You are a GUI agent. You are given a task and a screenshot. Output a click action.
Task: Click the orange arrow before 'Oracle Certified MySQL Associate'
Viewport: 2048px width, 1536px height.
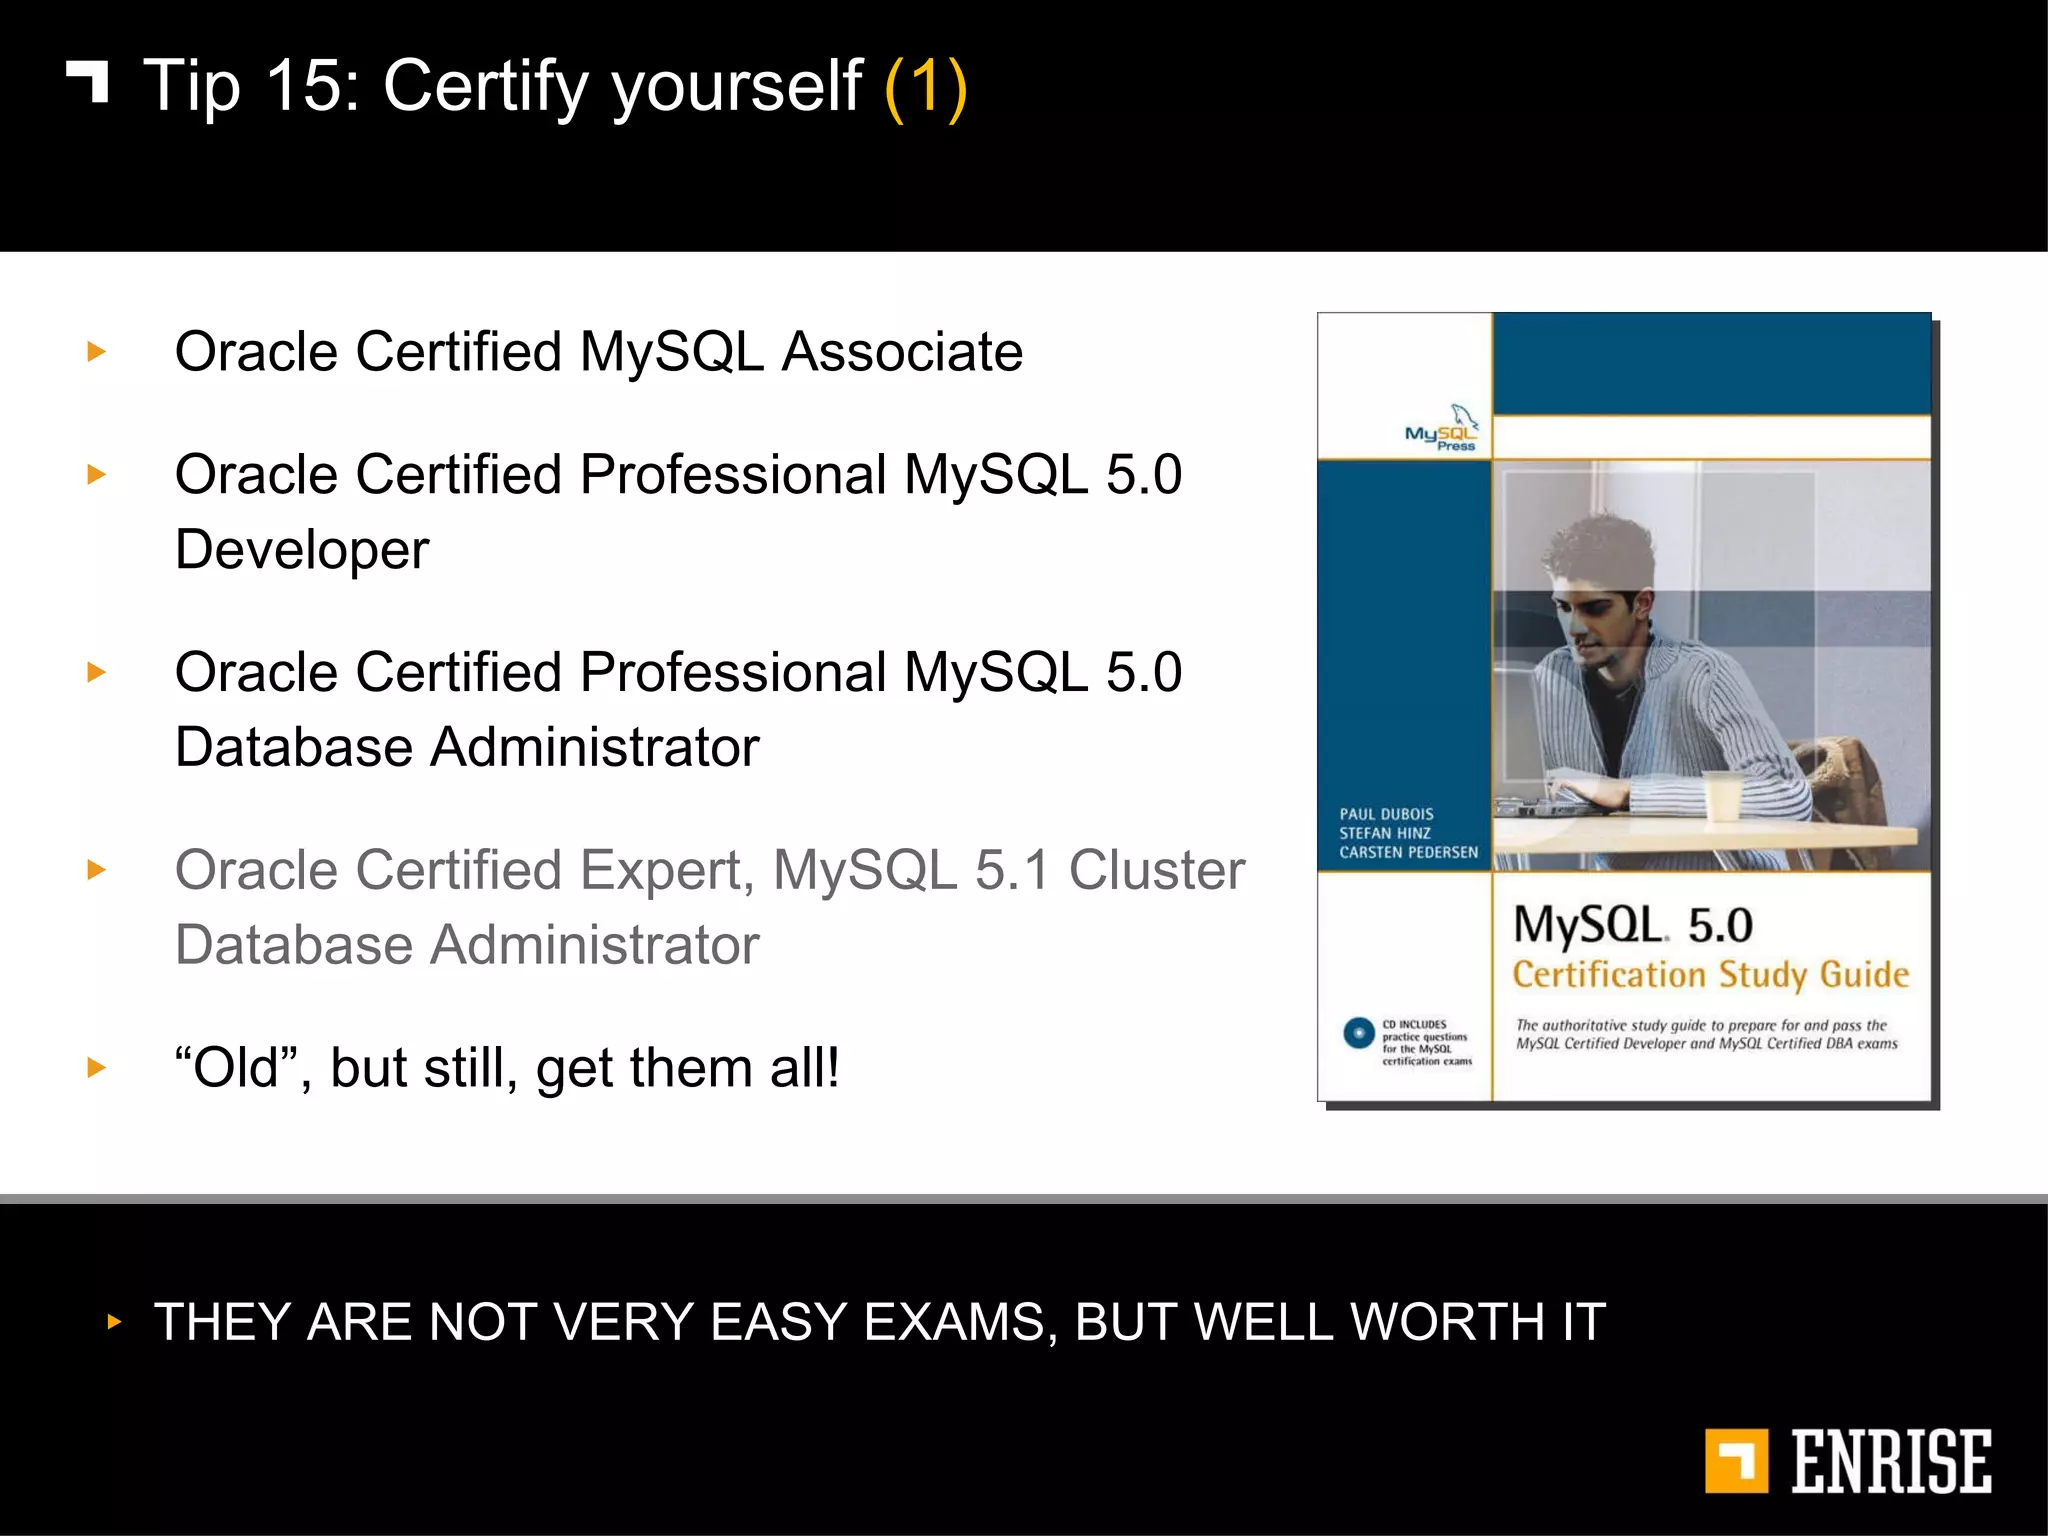click(x=97, y=351)
